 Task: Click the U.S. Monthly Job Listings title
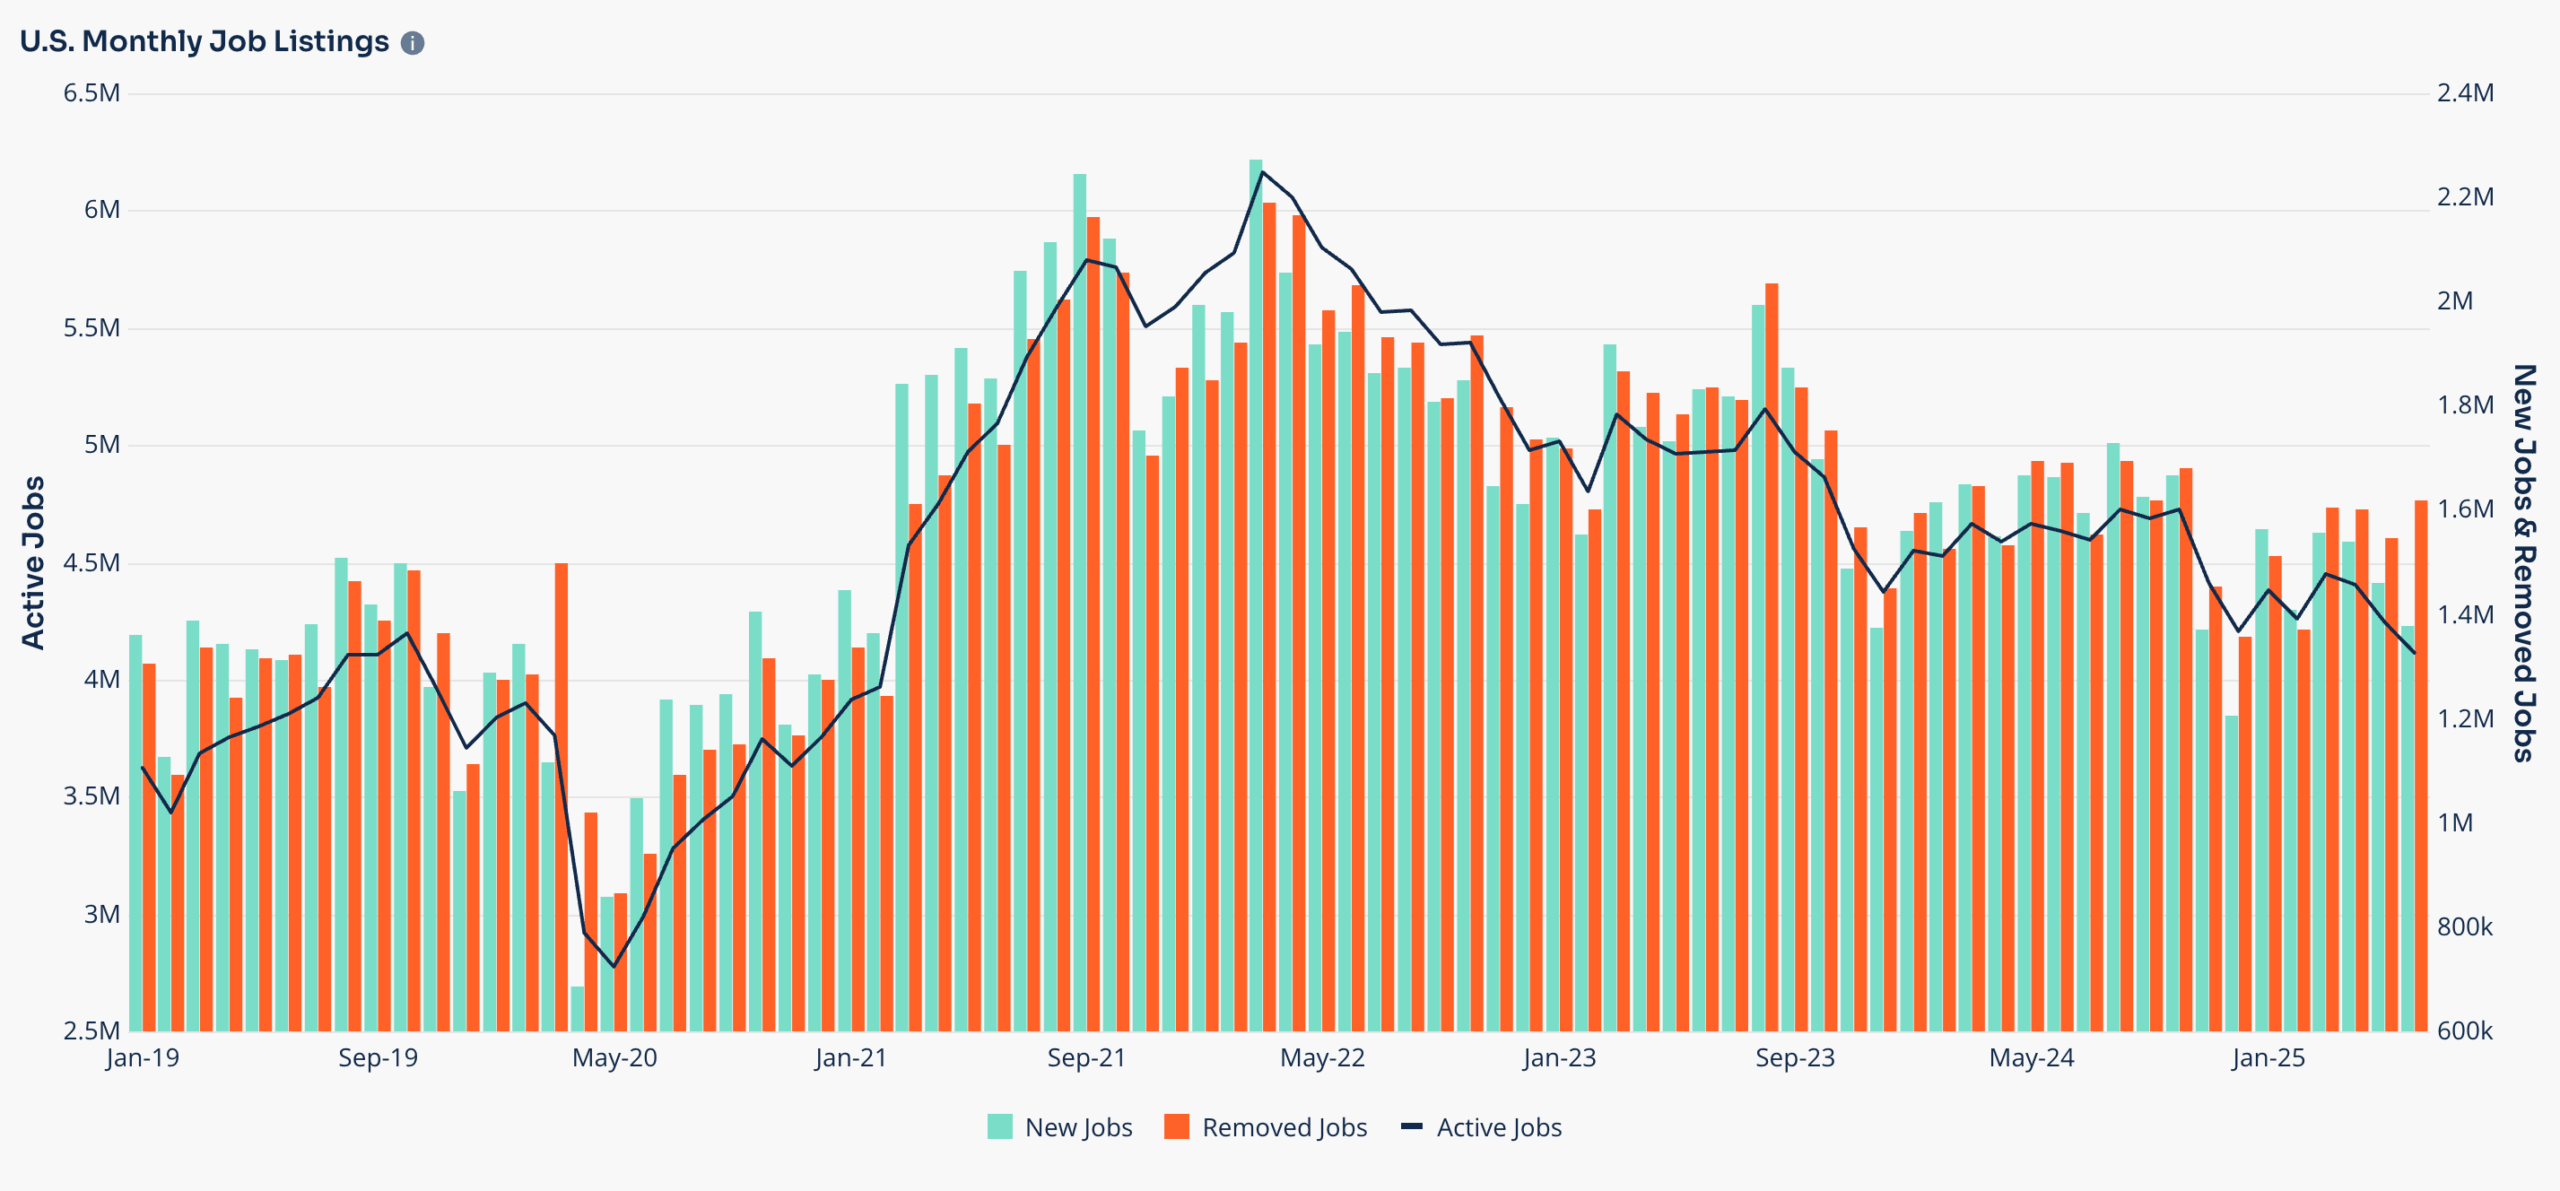(x=204, y=42)
